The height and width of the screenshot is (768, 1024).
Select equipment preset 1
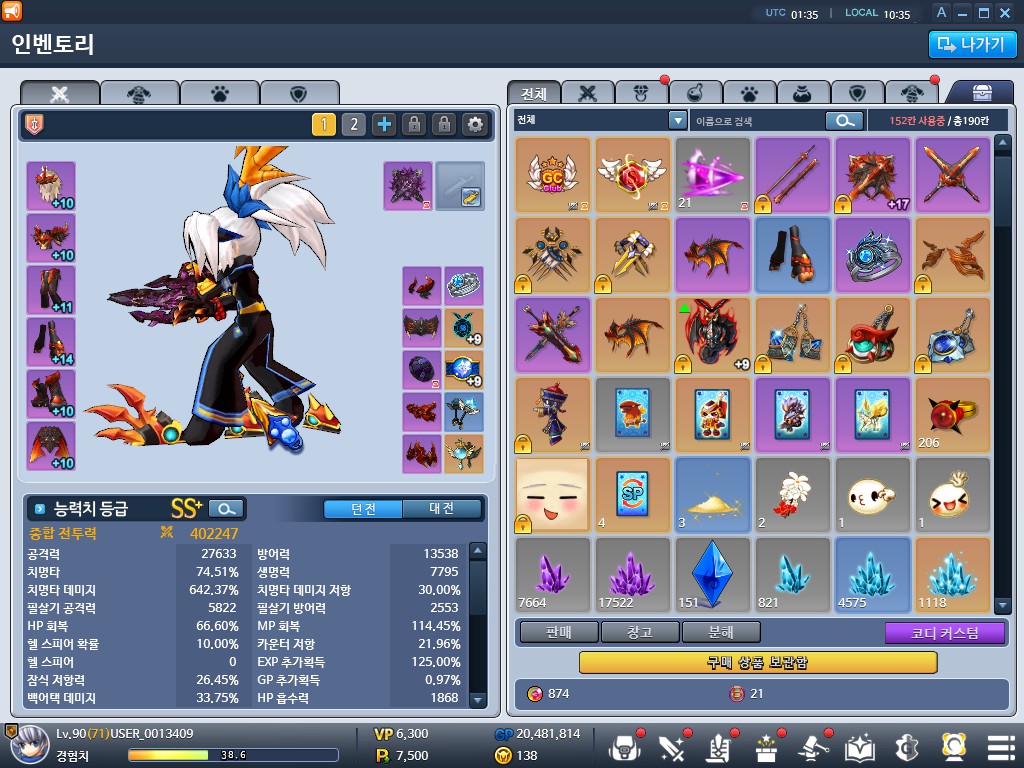(x=324, y=124)
